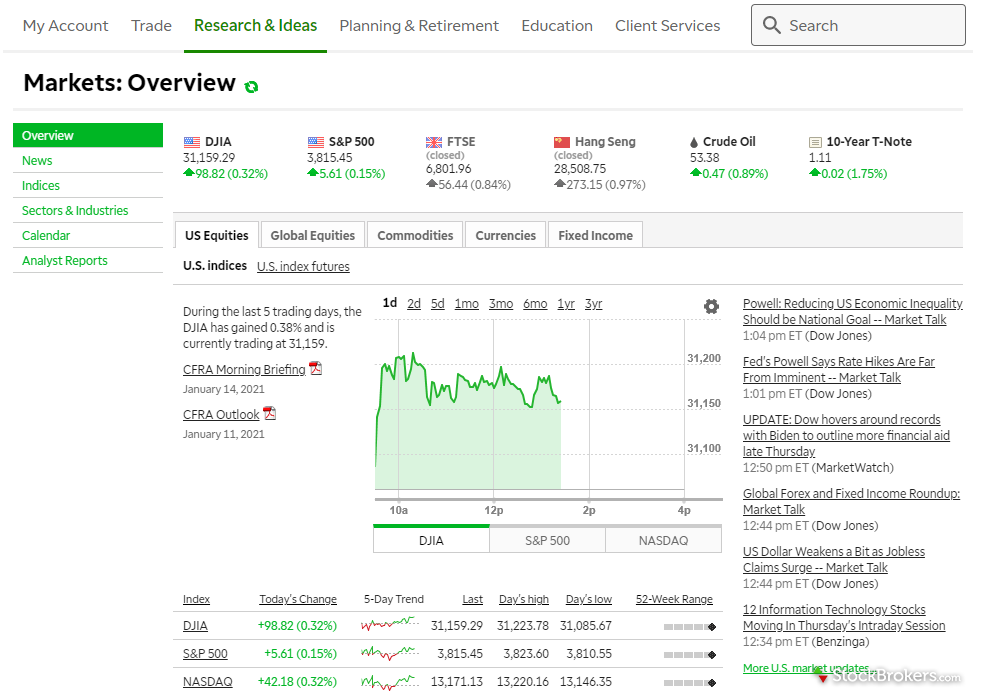Open the NASDAQ link in index table
Screen dimensions: 986x699
208,681
